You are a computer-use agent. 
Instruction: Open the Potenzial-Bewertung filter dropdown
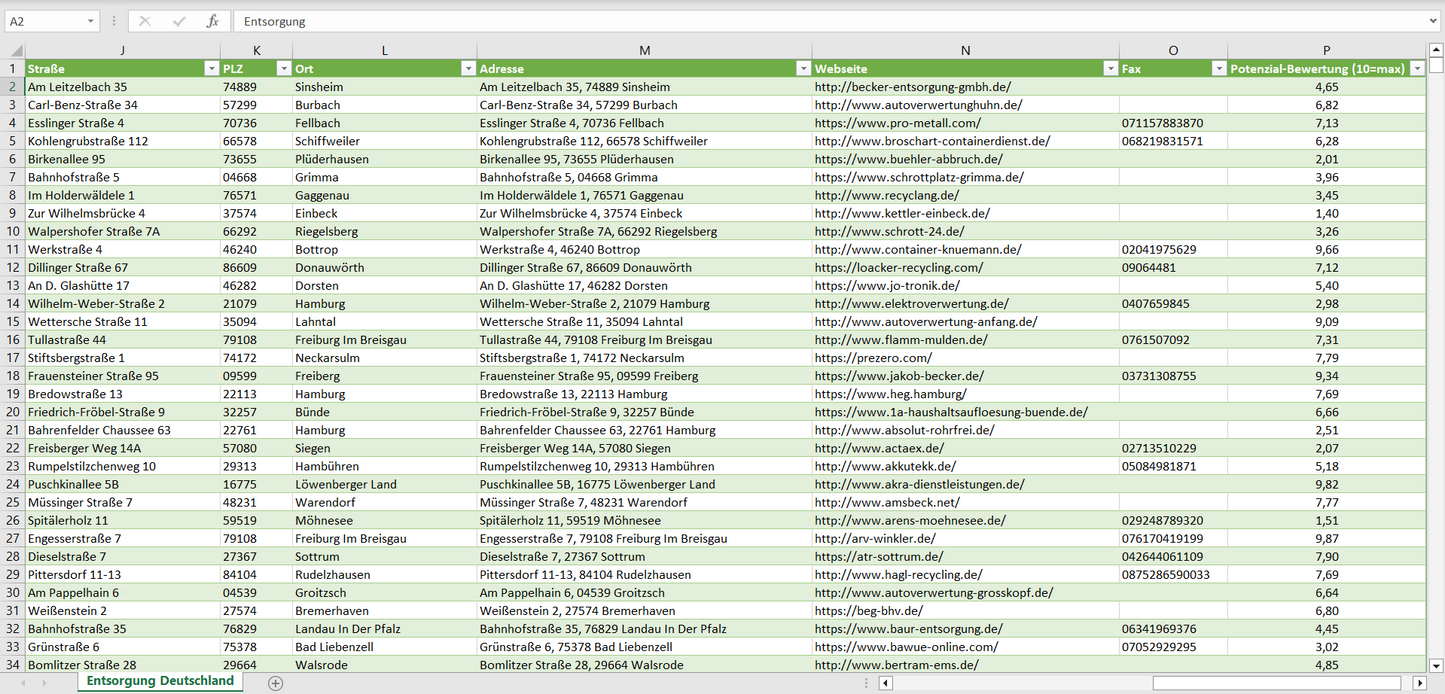(1416, 69)
